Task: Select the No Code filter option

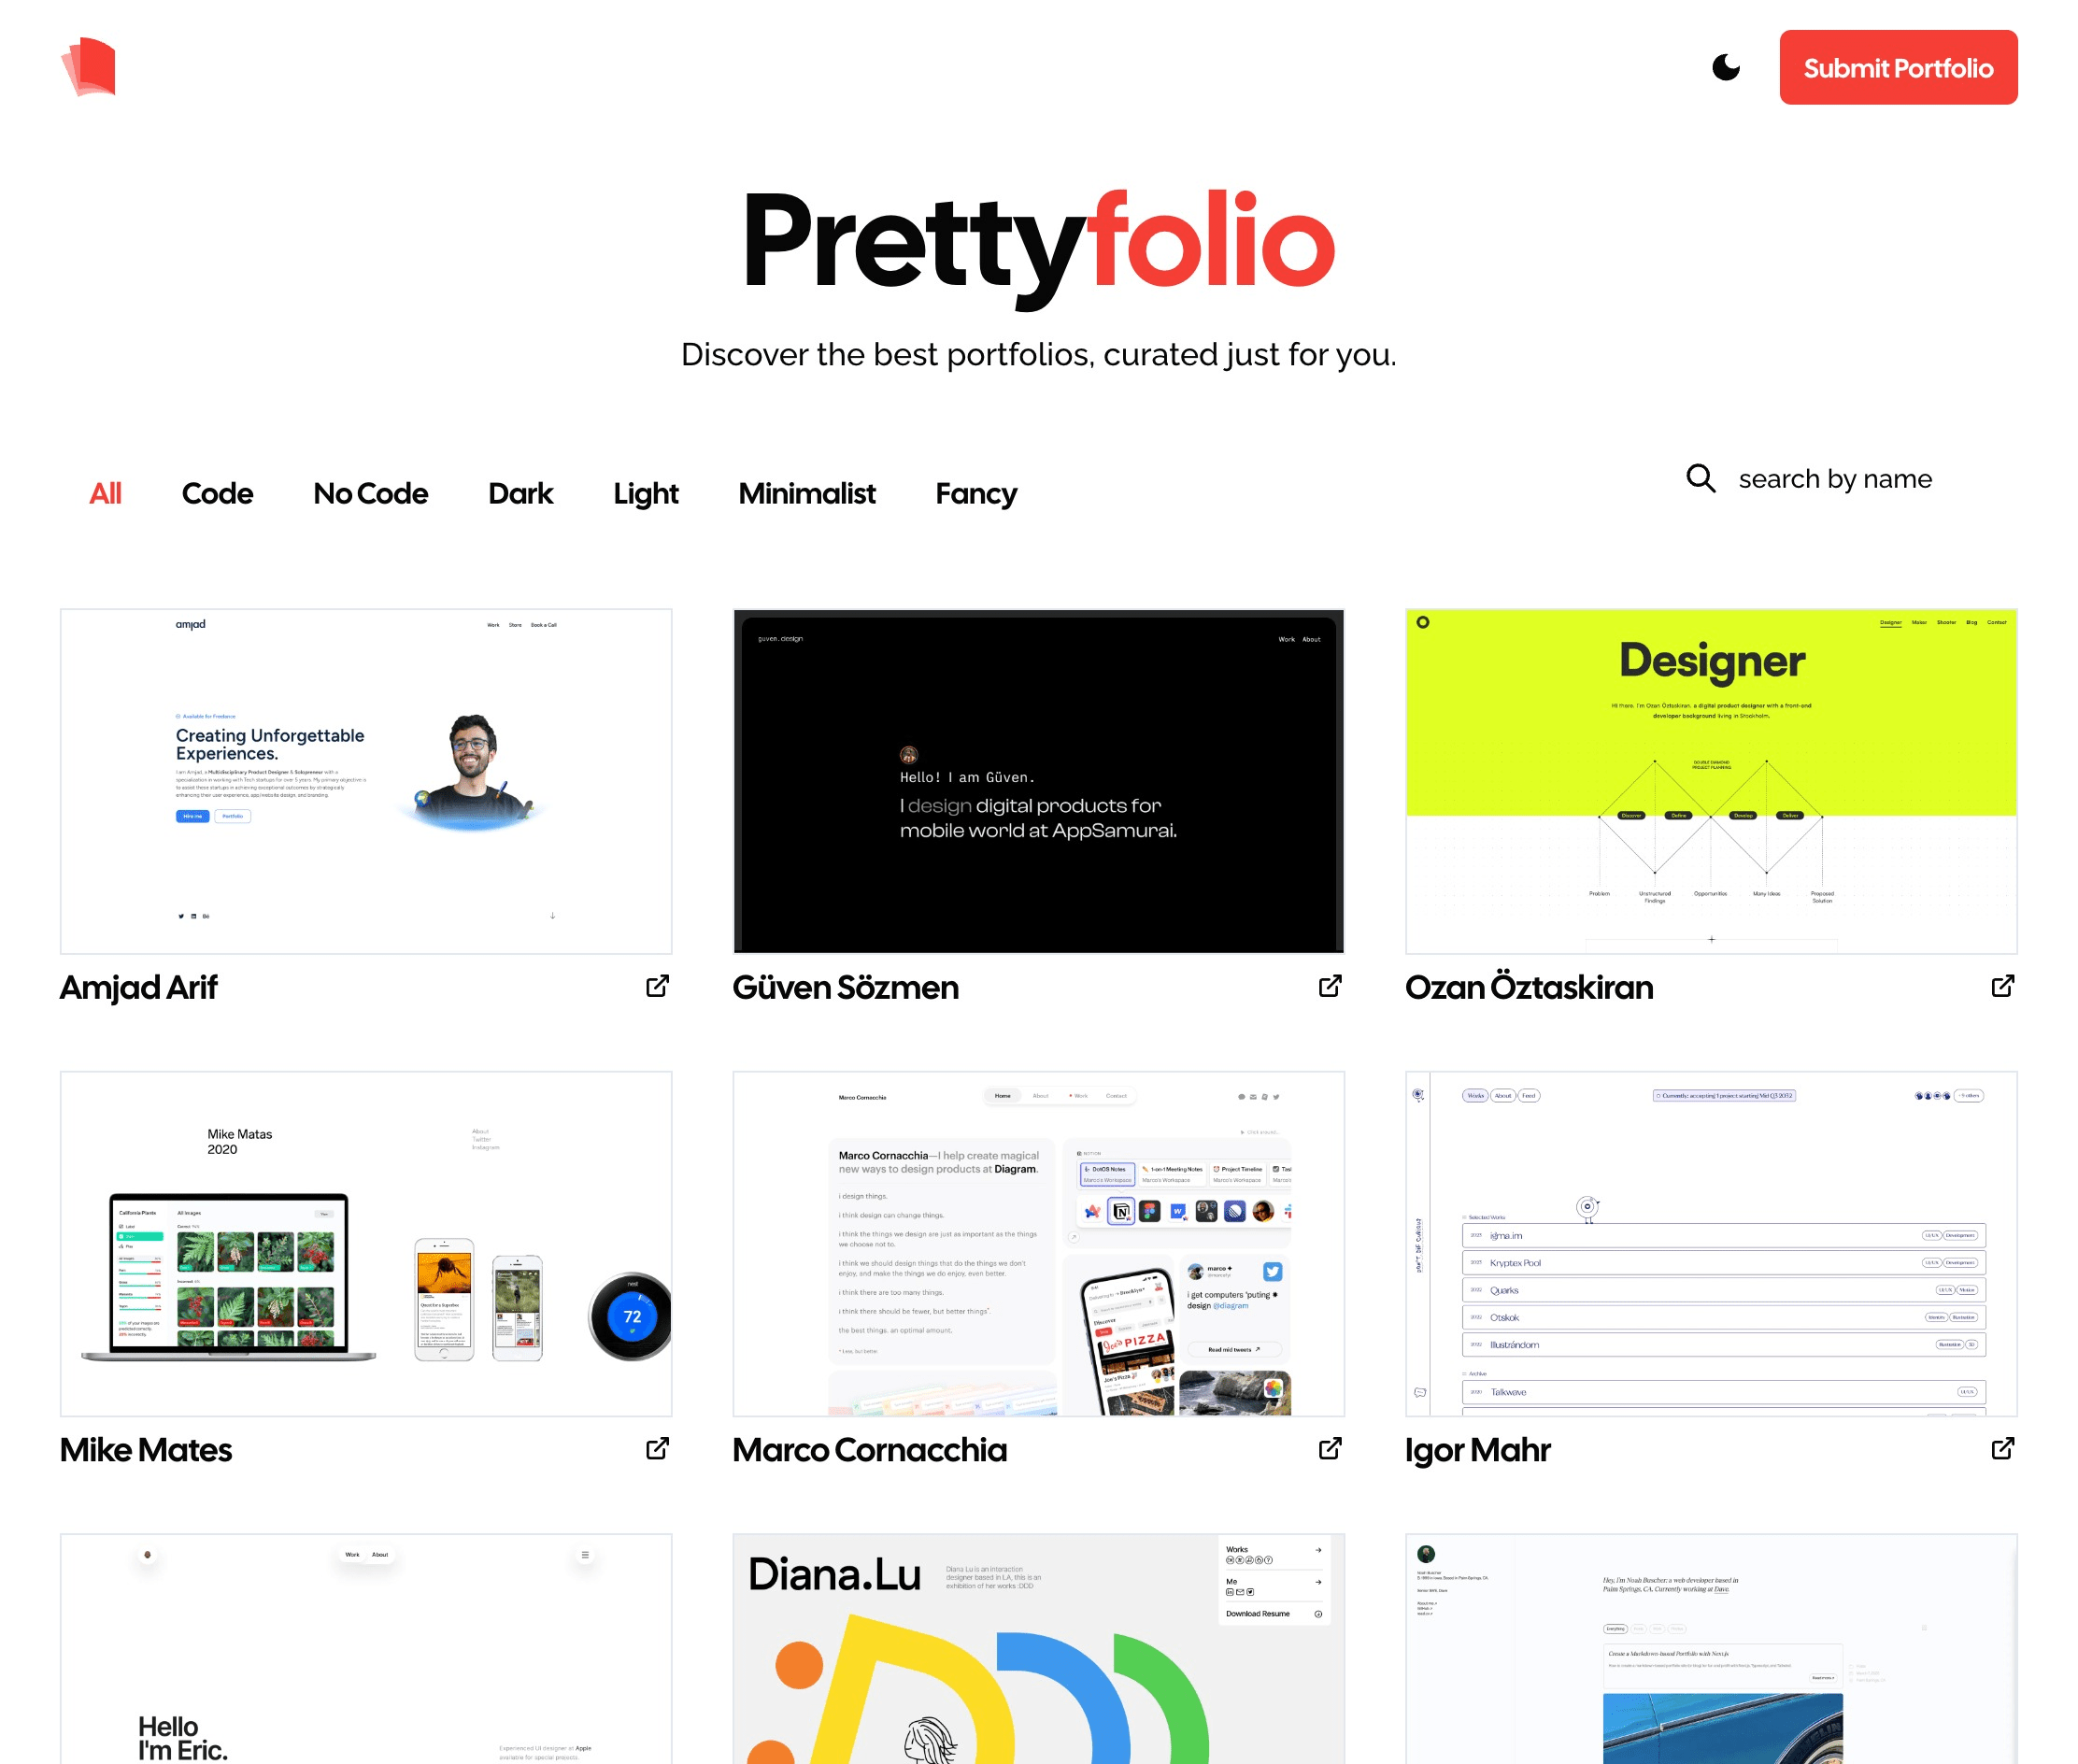Action: tap(369, 491)
